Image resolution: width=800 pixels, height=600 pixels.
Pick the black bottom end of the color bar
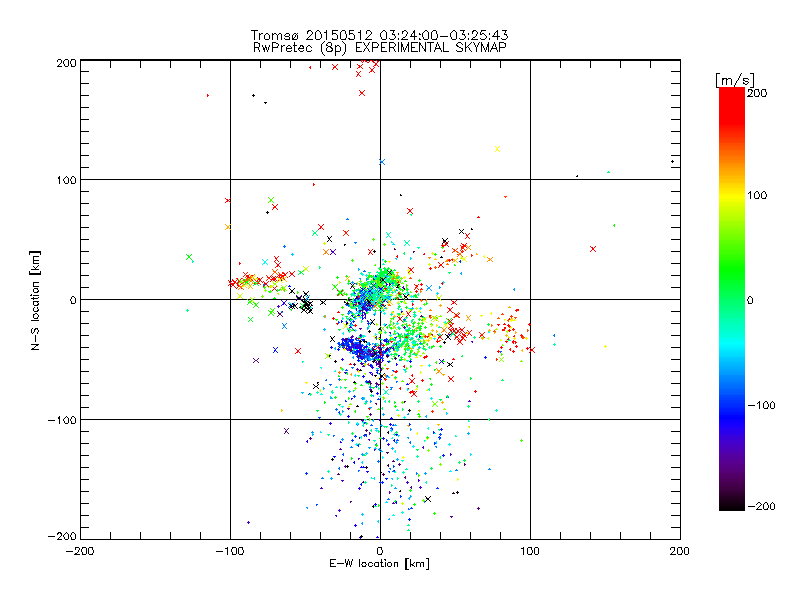coord(732,504)
